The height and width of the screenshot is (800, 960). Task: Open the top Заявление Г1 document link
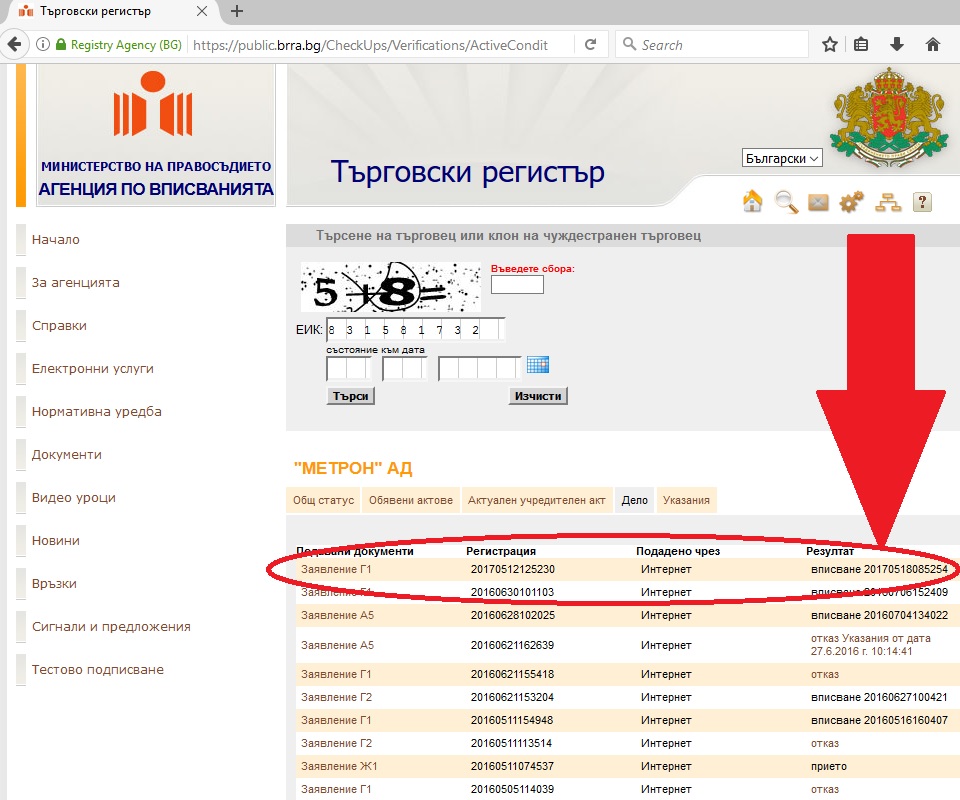[x=337, y=569]
